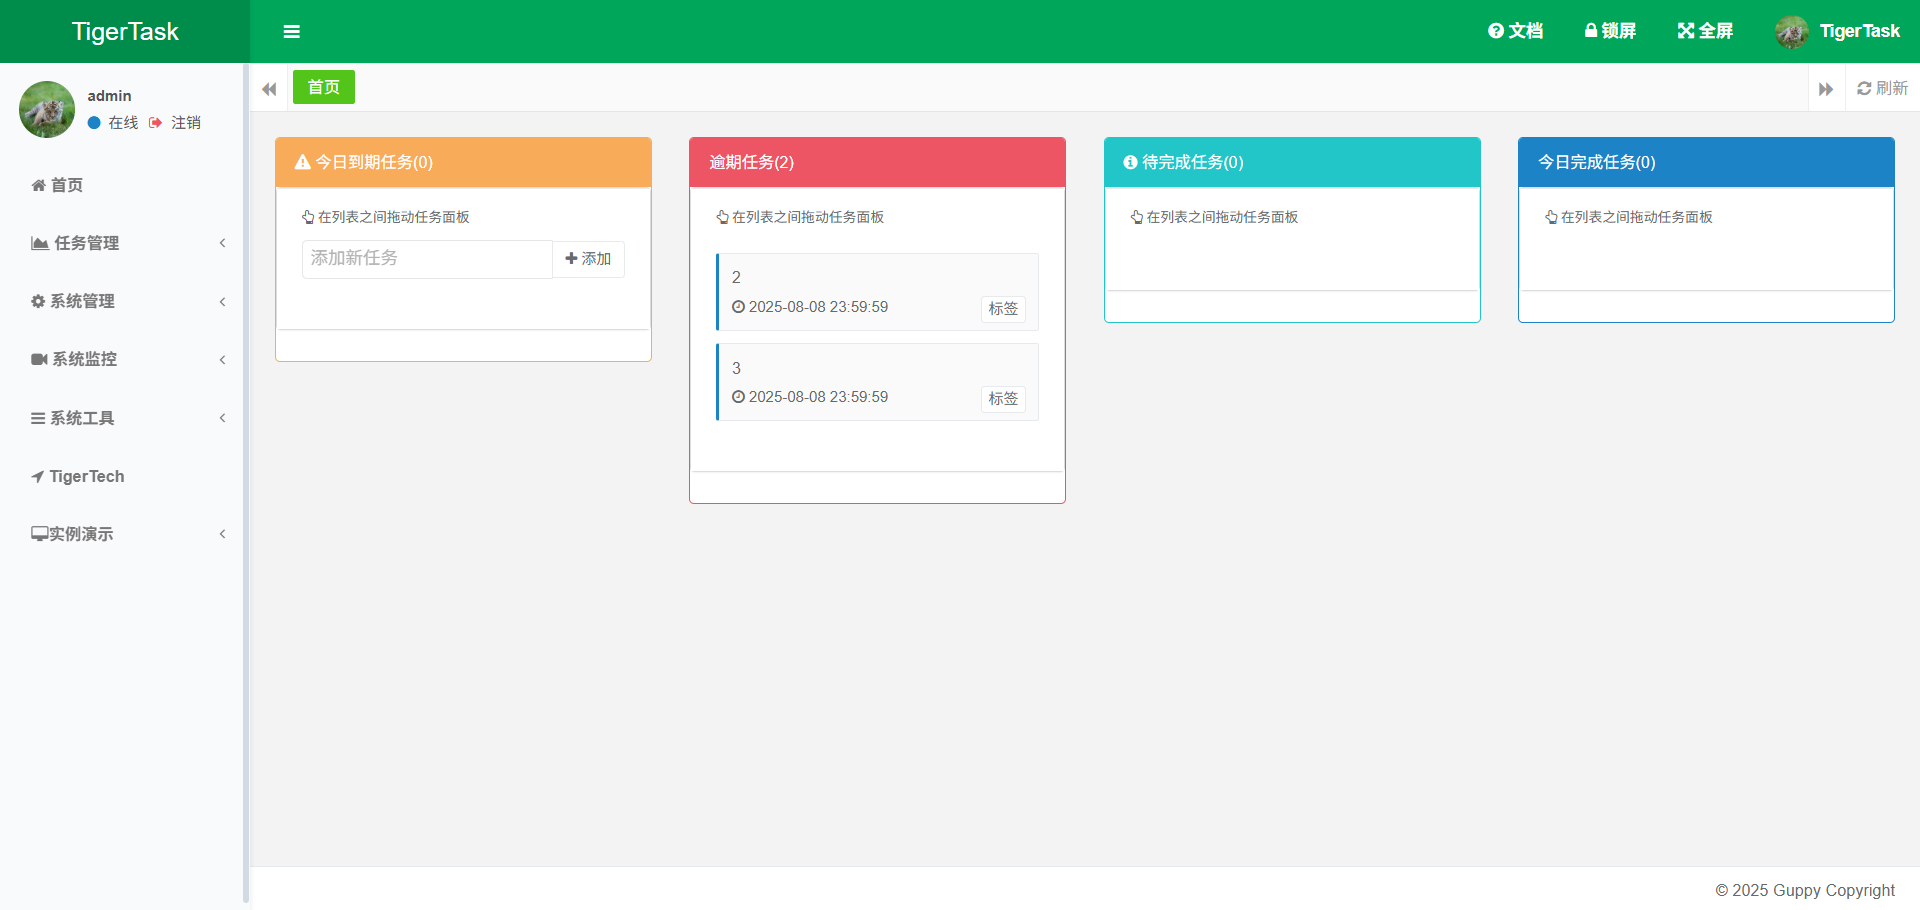Open TigerTask user menu in header
The height and width of the screenshot is (910, 1920).
[x=1838, y=31]
